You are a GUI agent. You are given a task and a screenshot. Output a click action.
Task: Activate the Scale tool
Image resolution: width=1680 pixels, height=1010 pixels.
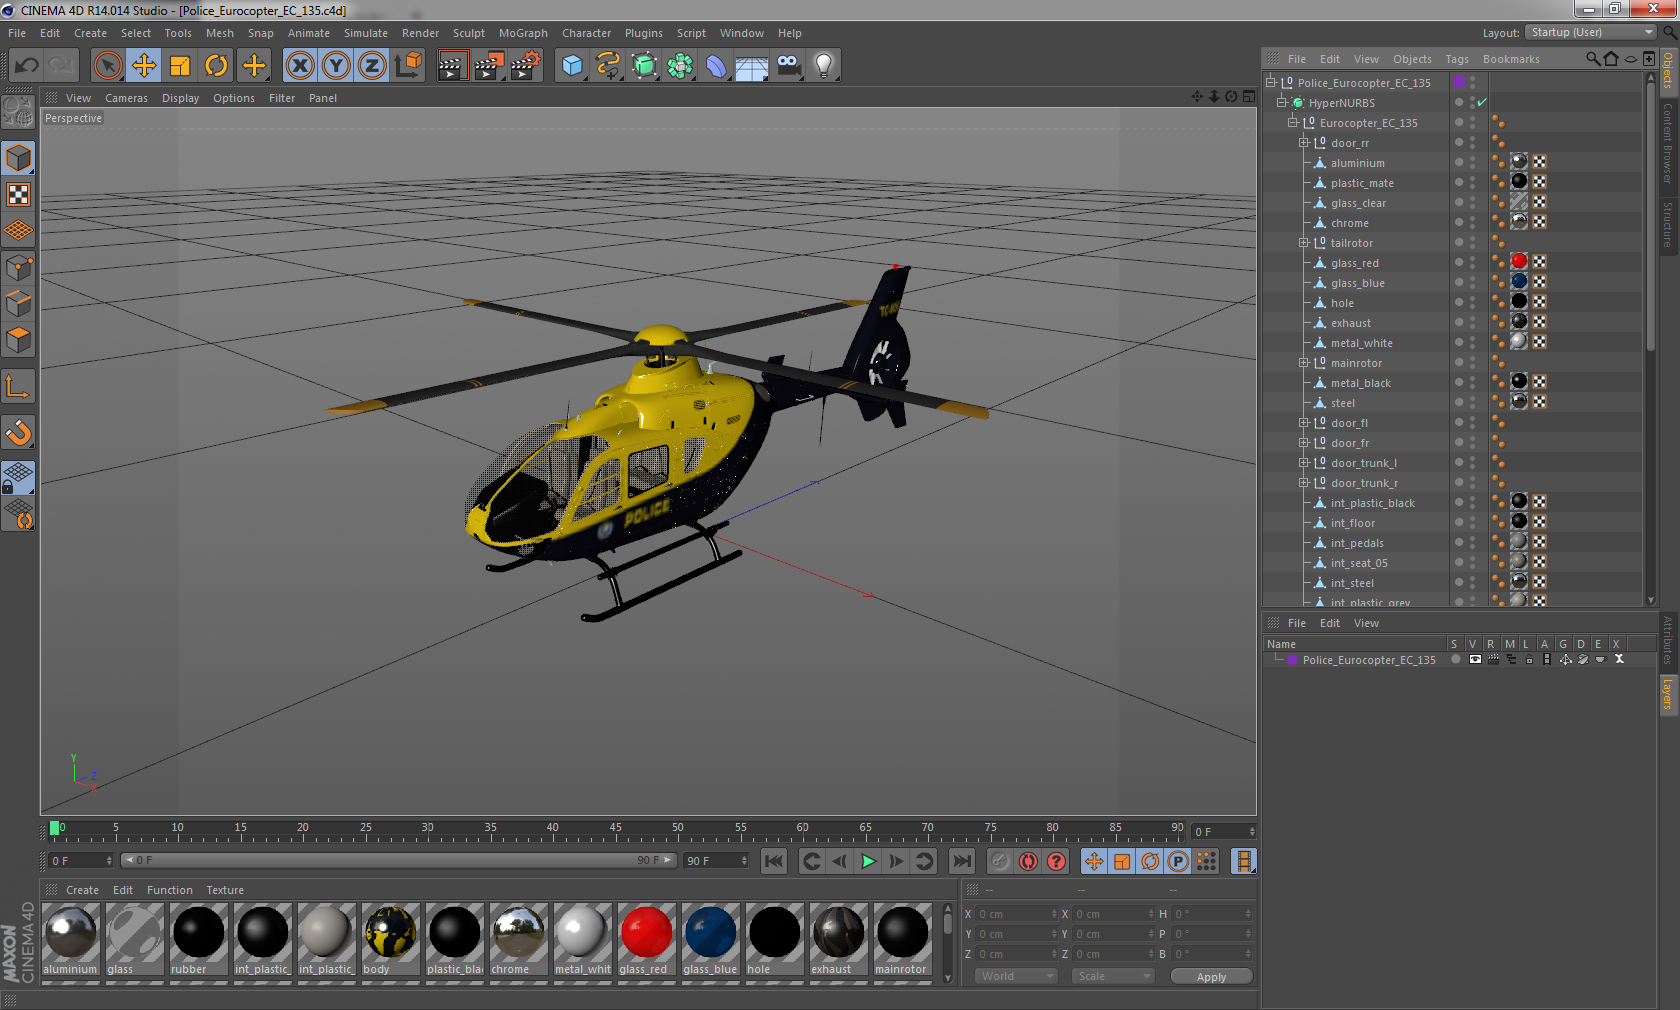(x=180, y=66)
